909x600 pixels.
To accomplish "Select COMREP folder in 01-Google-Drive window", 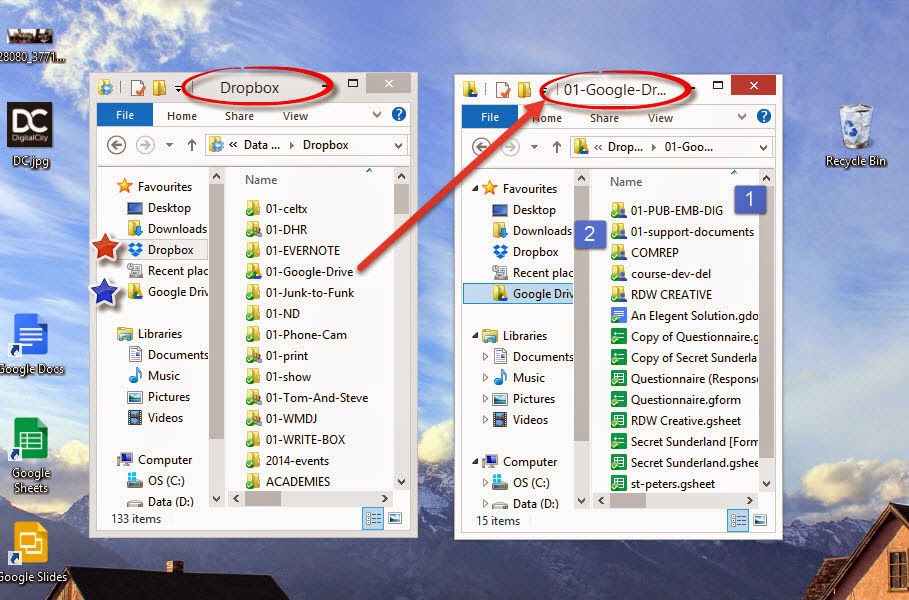I will (645, 253).
